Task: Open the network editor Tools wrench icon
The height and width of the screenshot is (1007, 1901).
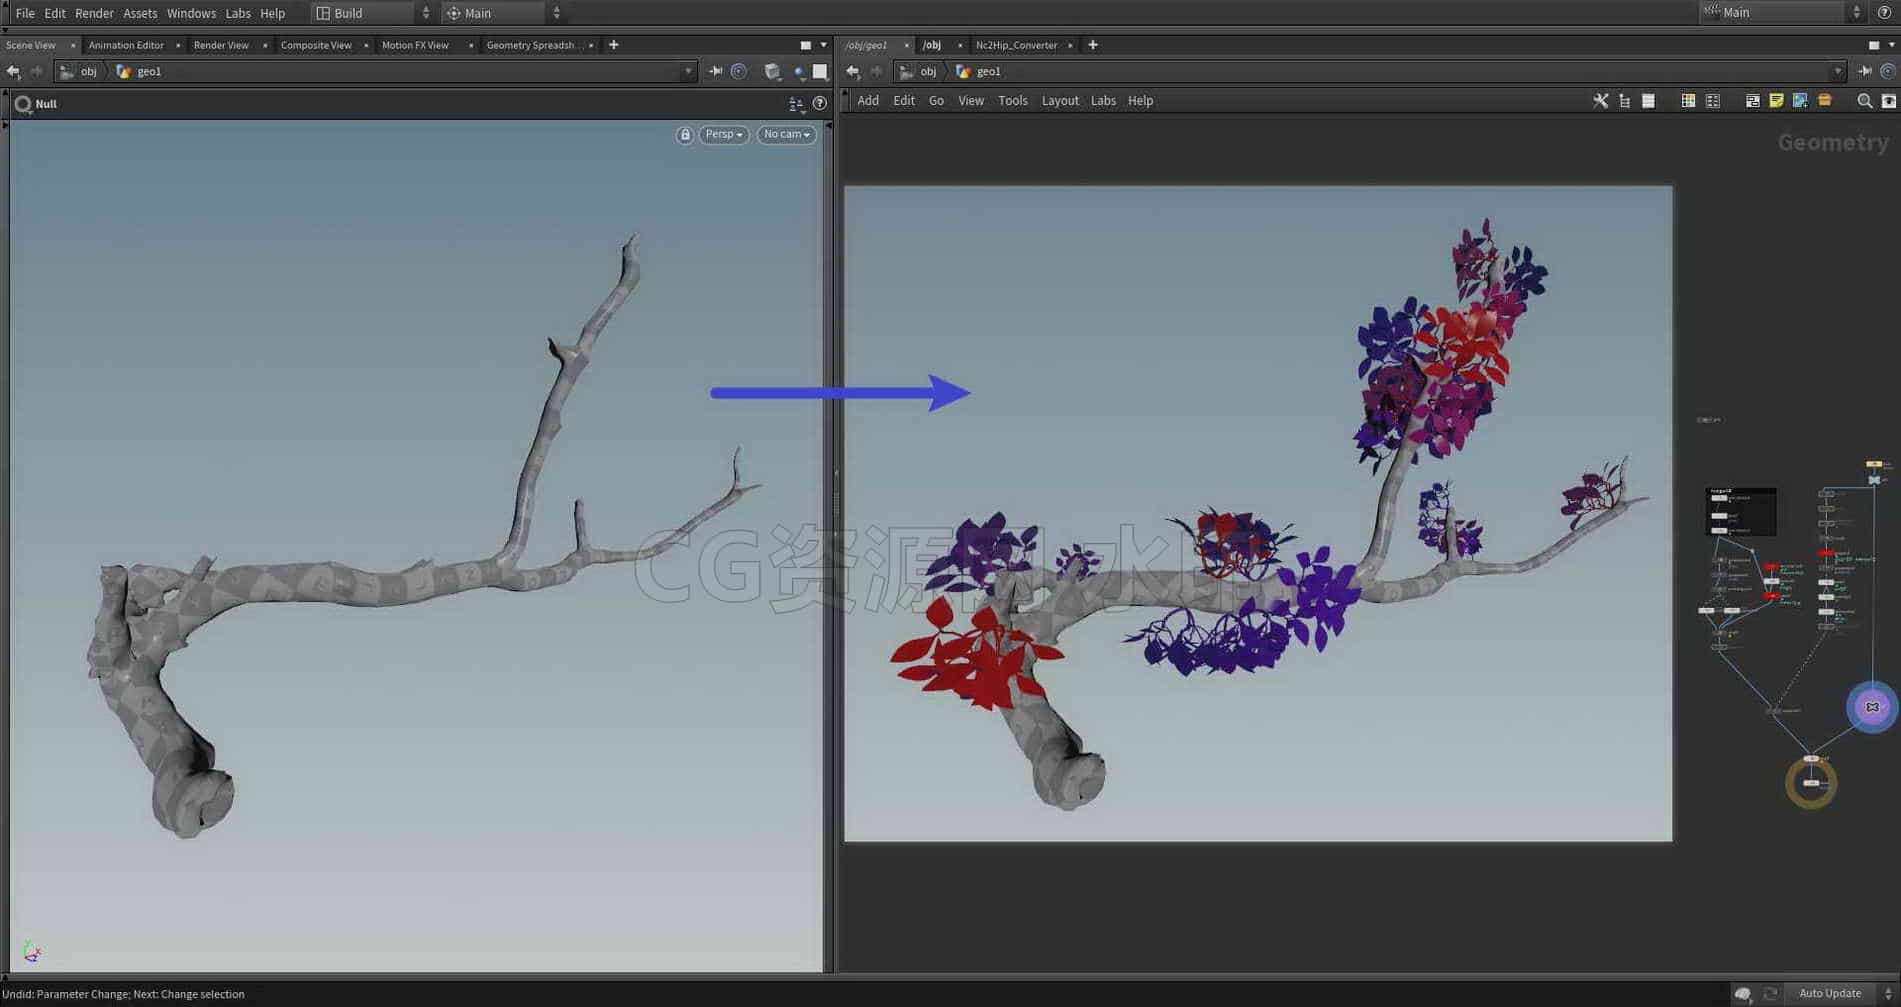Action: 1600,101
